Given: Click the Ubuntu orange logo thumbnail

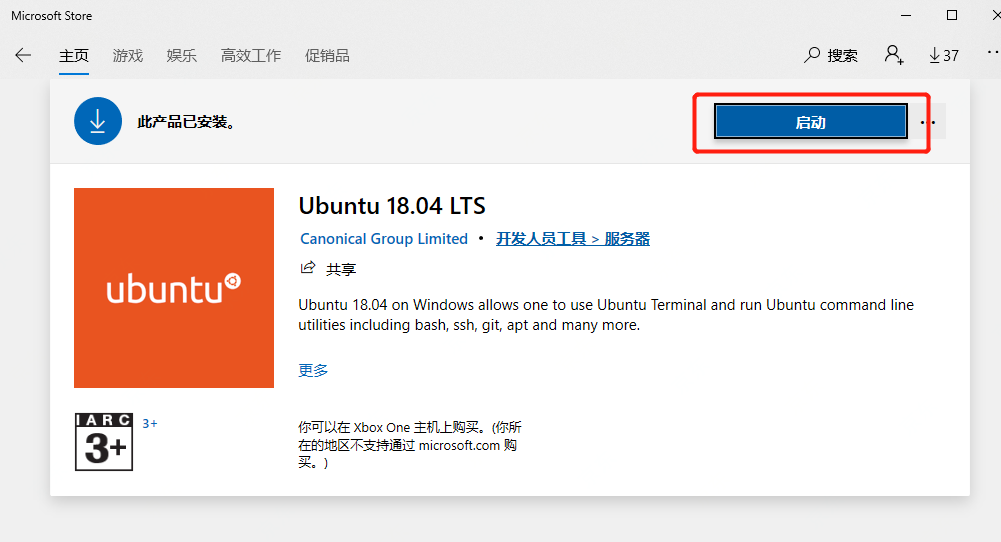Looking at the screenshot, I should click(174, 288).
